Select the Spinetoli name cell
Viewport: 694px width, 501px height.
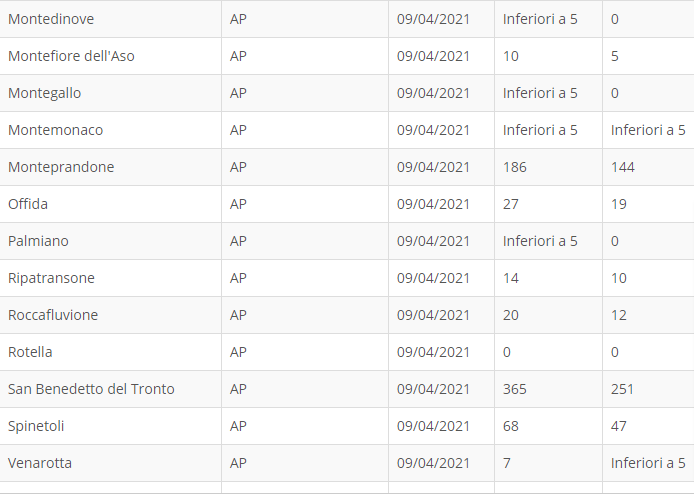[37, 426]
